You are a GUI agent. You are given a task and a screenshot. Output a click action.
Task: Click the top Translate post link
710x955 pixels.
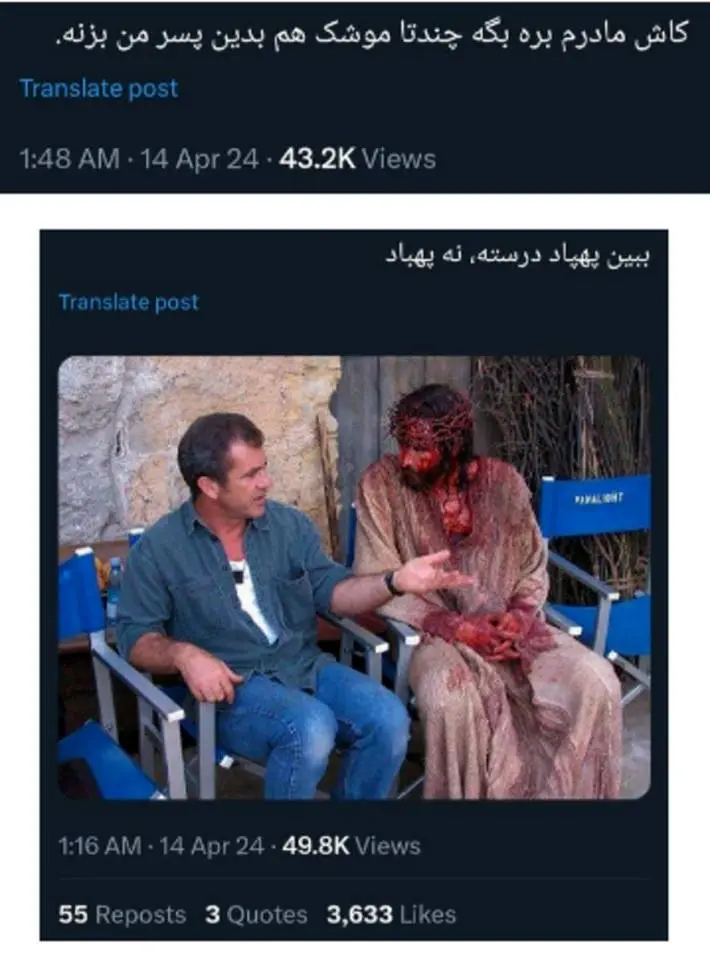pos(99,89)
